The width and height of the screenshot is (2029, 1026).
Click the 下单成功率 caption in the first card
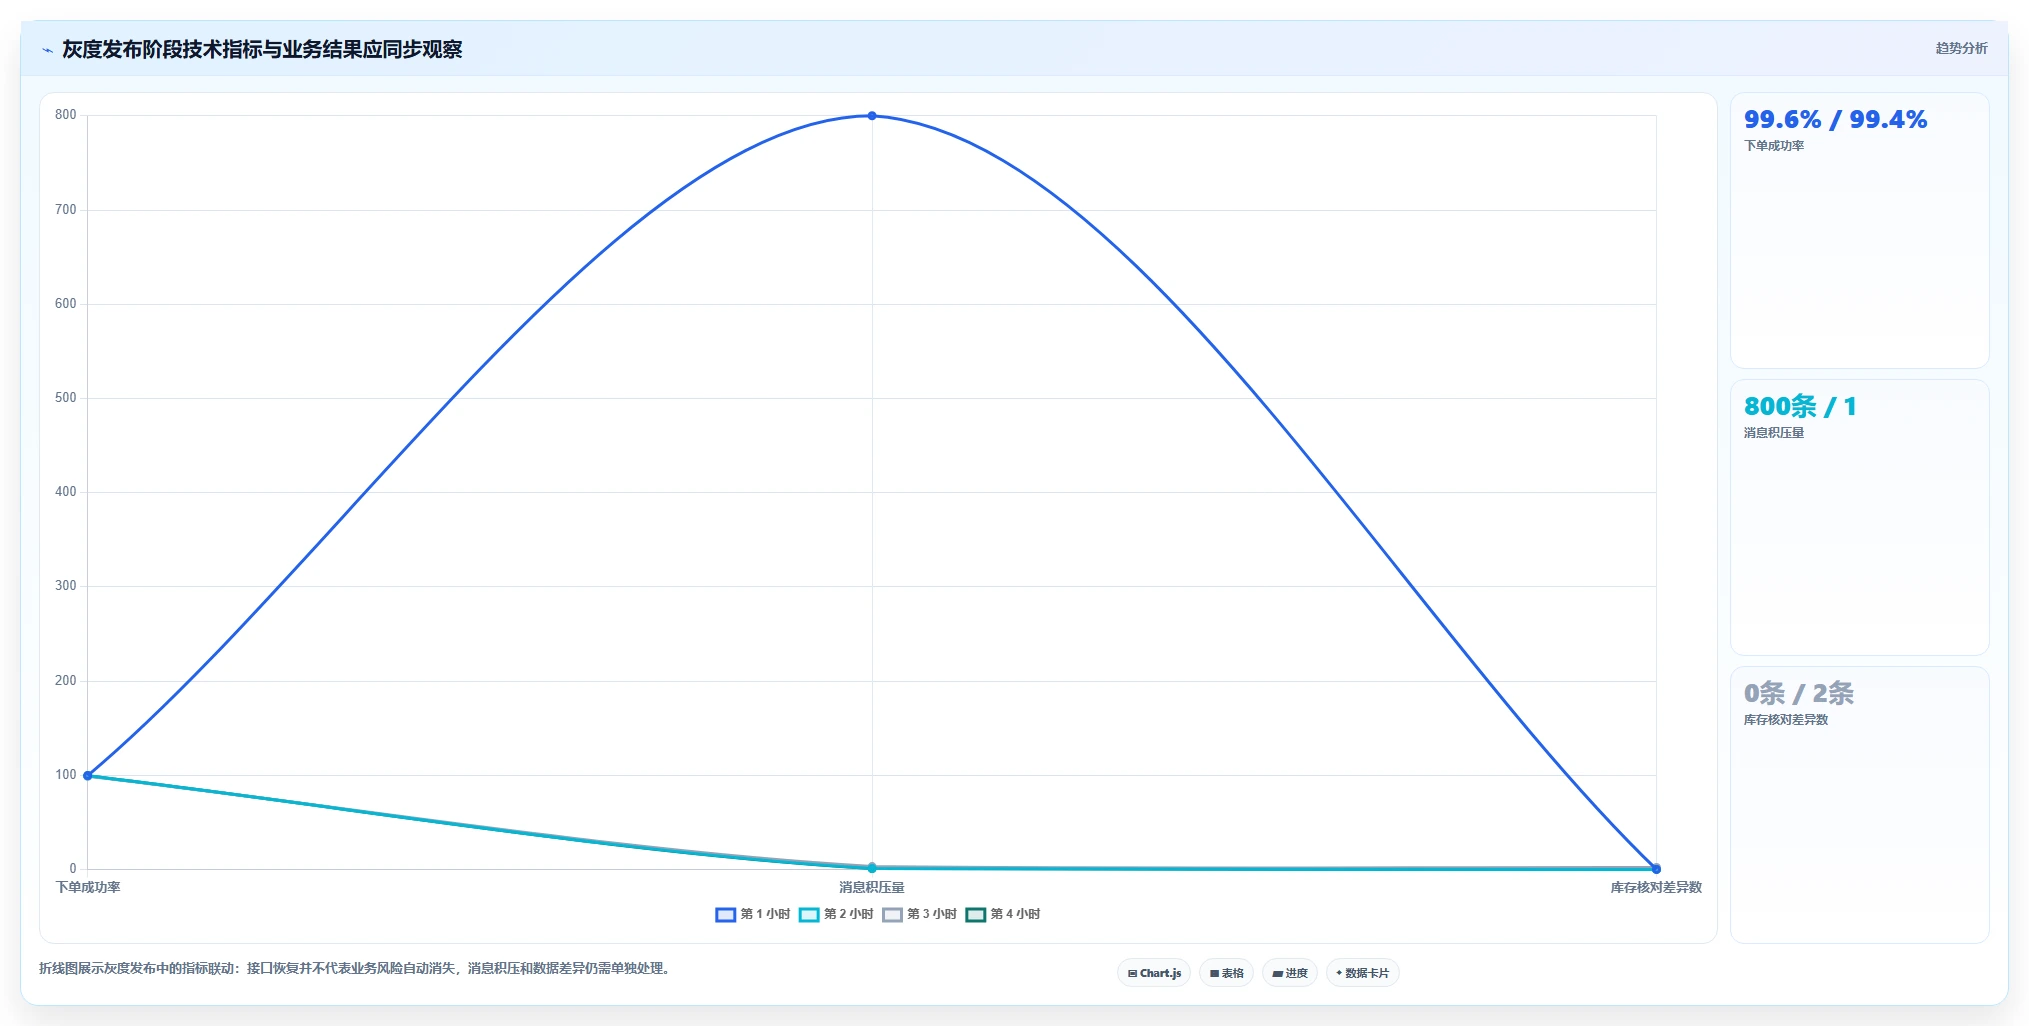[x=1774, y=146]
